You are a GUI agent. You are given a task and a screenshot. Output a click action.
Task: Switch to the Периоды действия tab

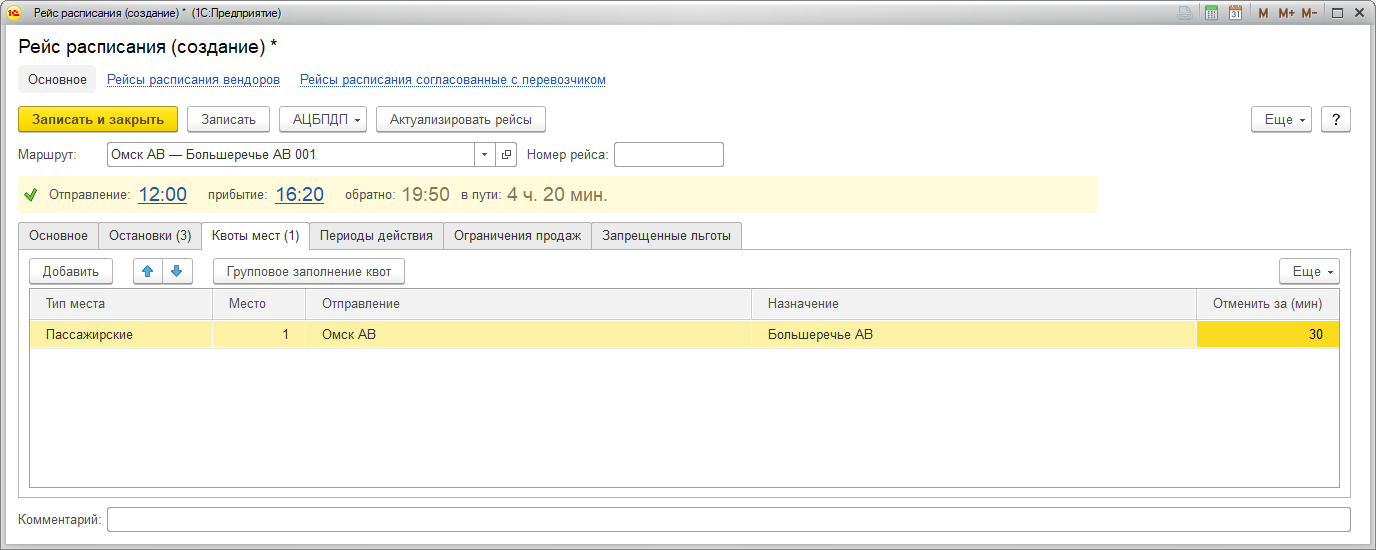[376, 236]
